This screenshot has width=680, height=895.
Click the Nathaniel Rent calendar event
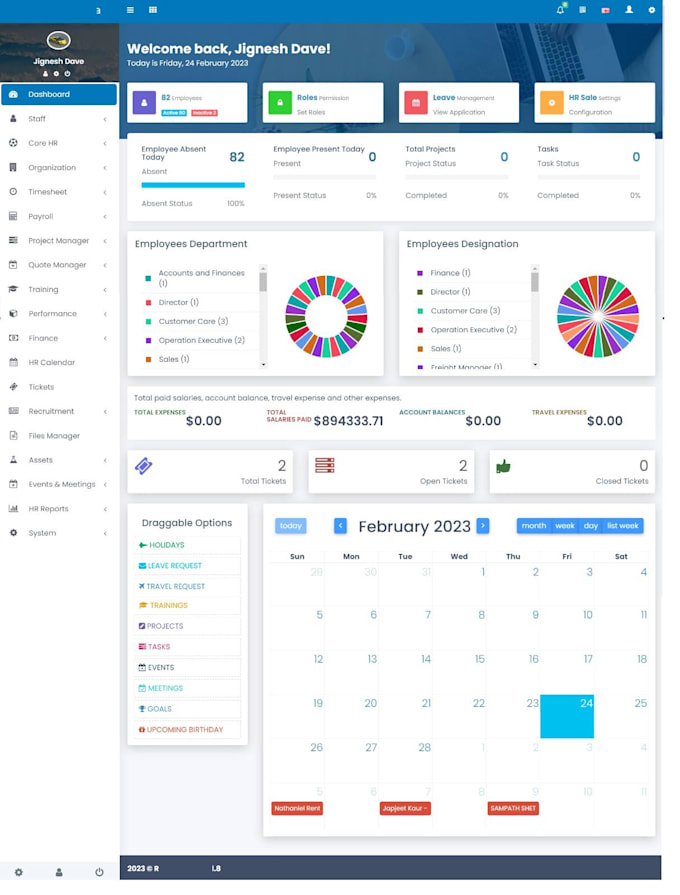[297, 808]
